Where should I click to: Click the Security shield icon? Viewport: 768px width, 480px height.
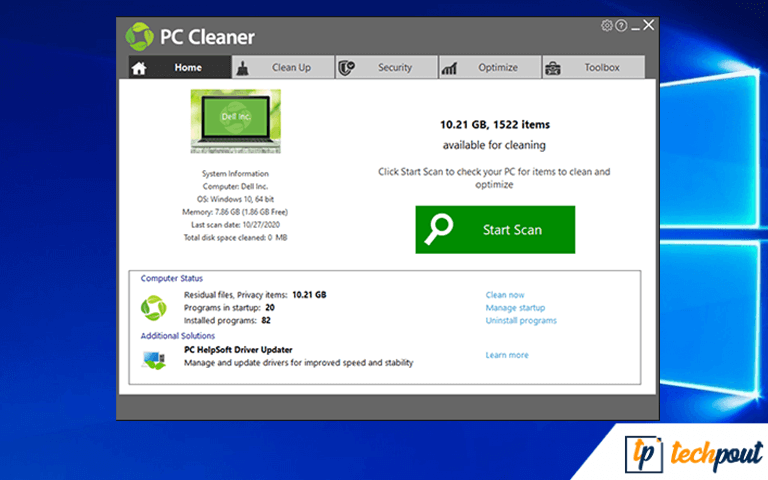(346, 68)
